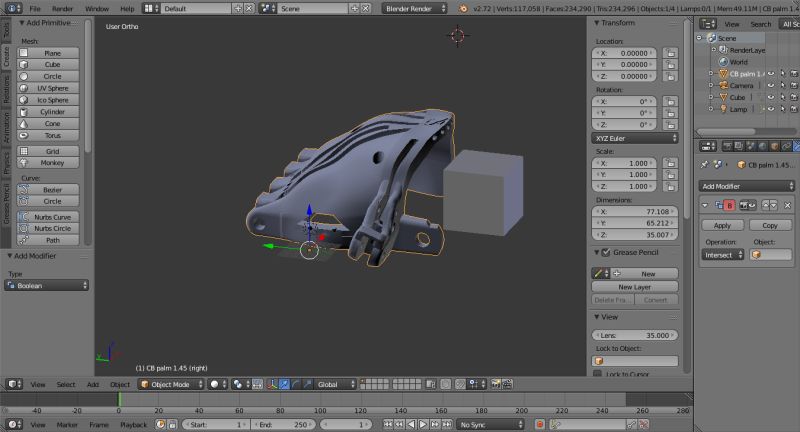
Task: Select the translate manipulator arrow icon
Action: 284,384
